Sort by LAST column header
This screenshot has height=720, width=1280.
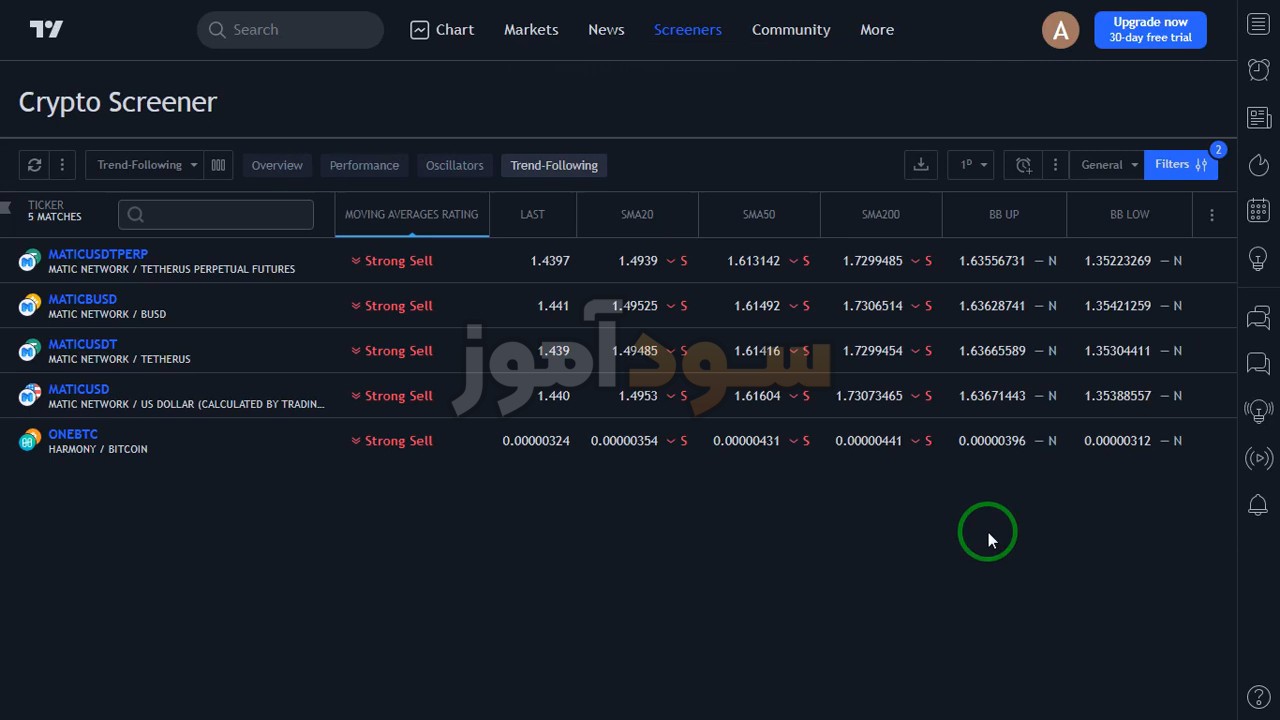532,214
